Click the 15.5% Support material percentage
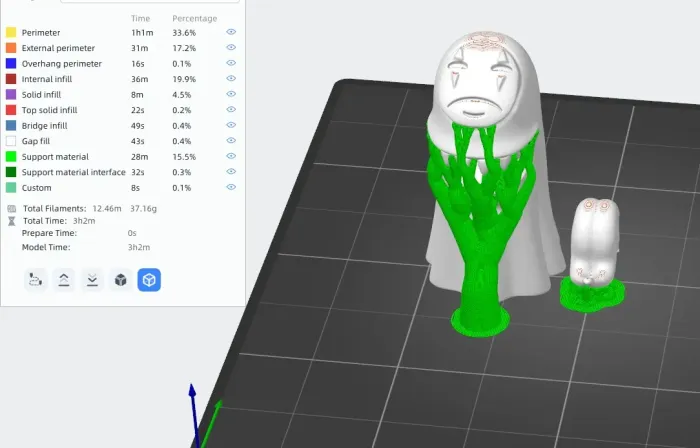700x448 pixels. pos(184,157)
